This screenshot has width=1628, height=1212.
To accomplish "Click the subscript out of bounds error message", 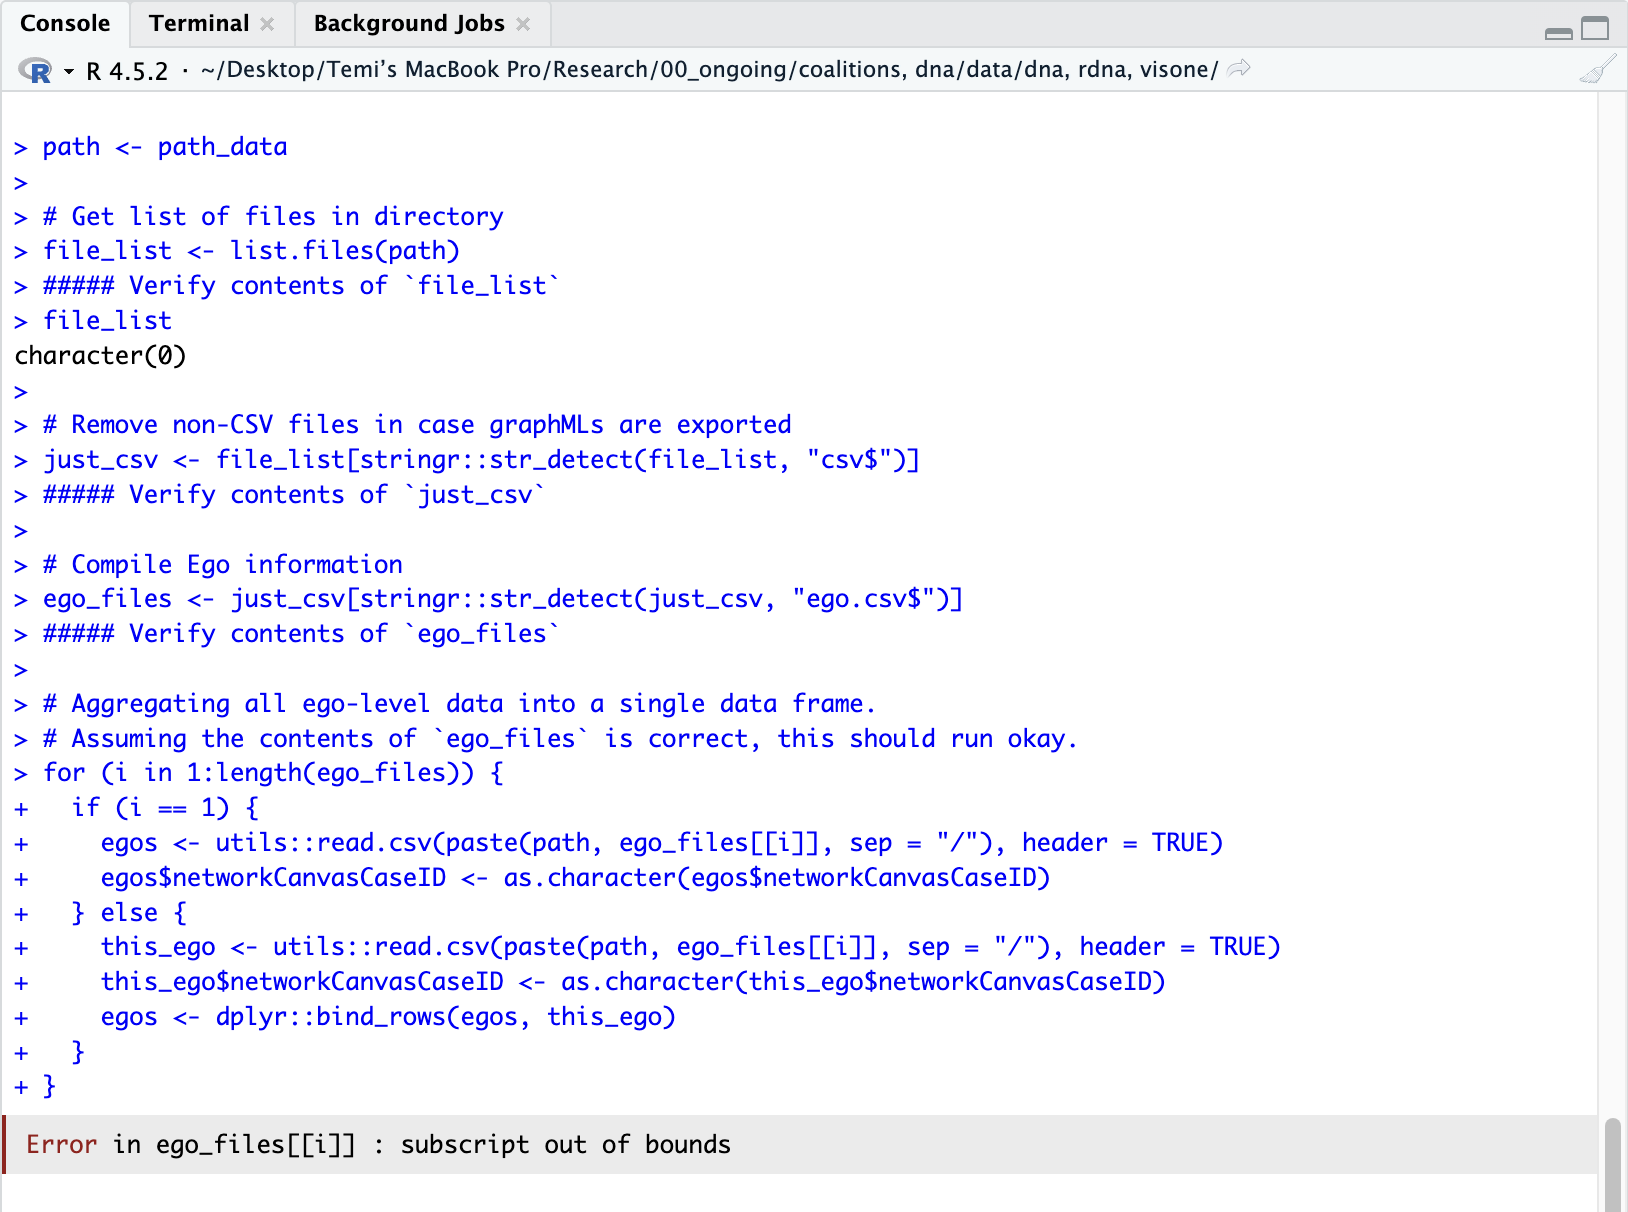I will click(565, 1144).
